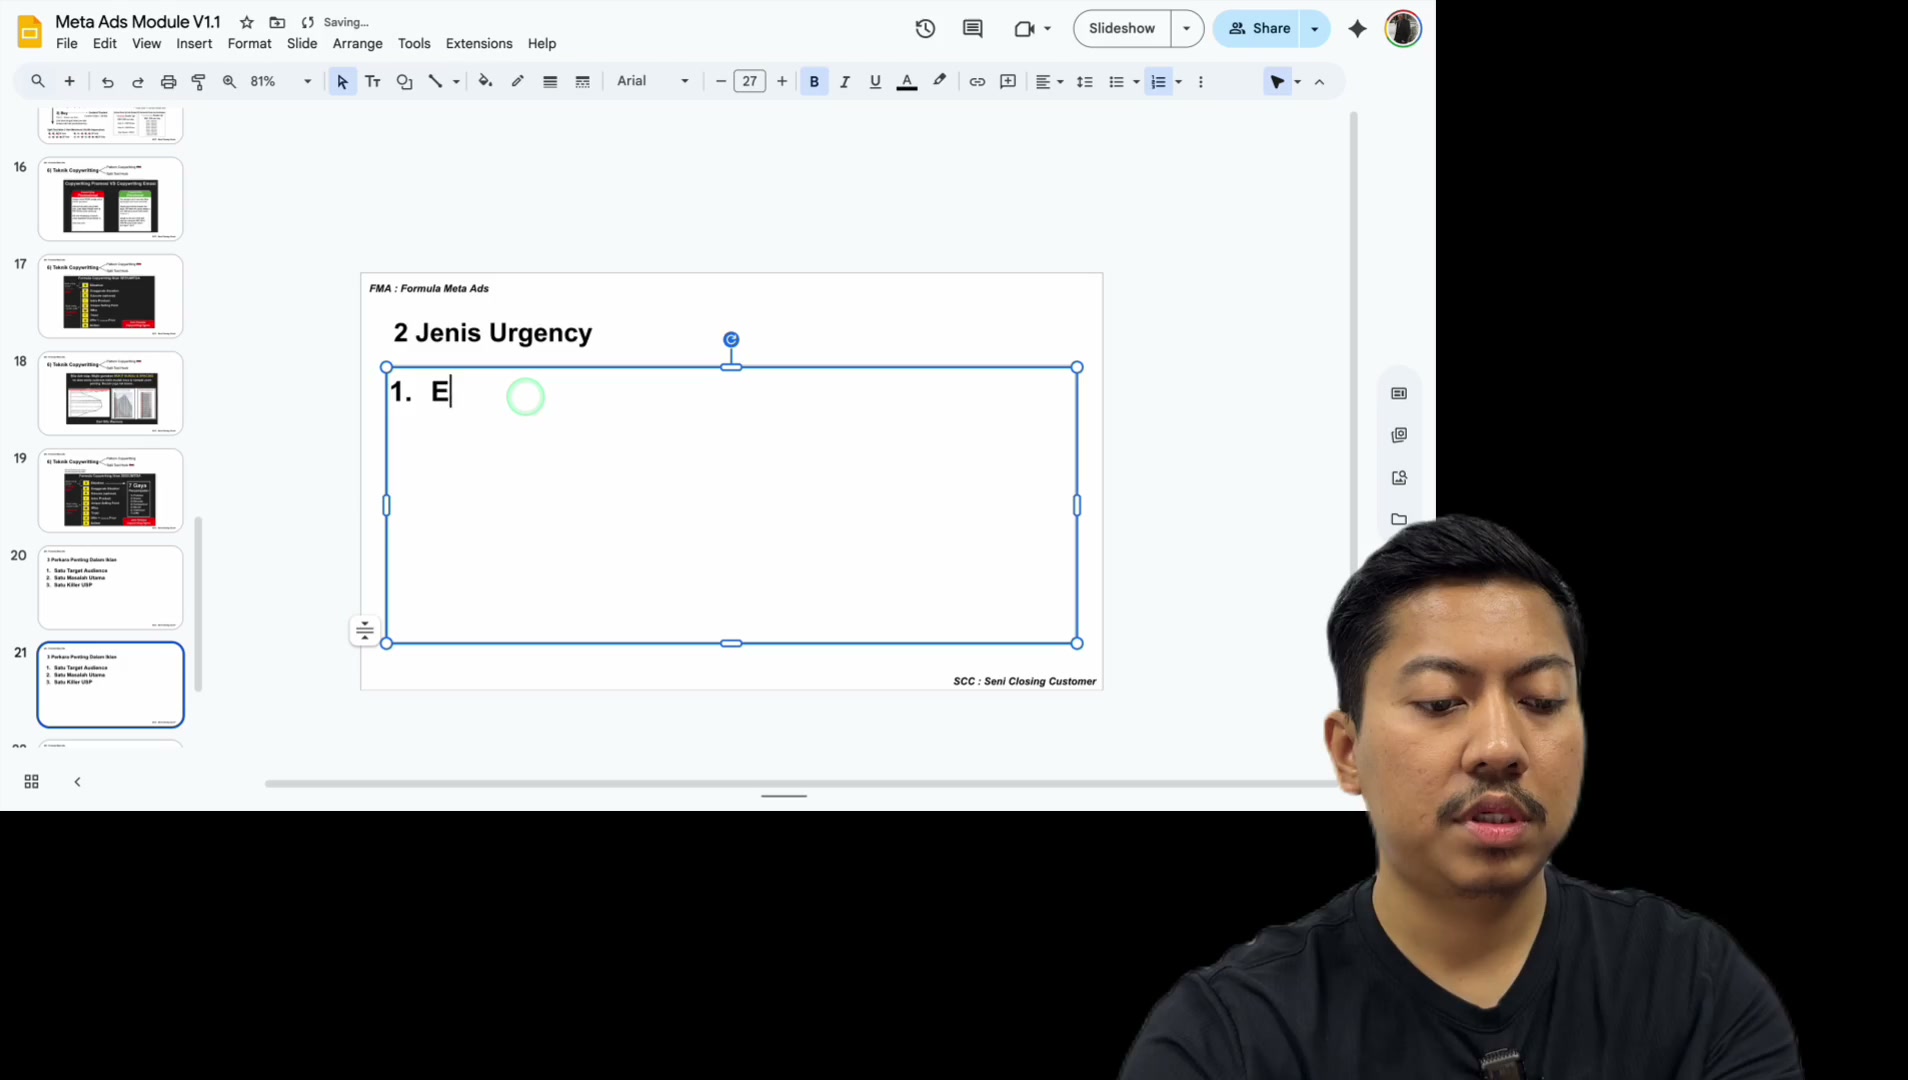1908x1080 pixels.
Task: Open the Extensions menu
Action: coord(479,44)
